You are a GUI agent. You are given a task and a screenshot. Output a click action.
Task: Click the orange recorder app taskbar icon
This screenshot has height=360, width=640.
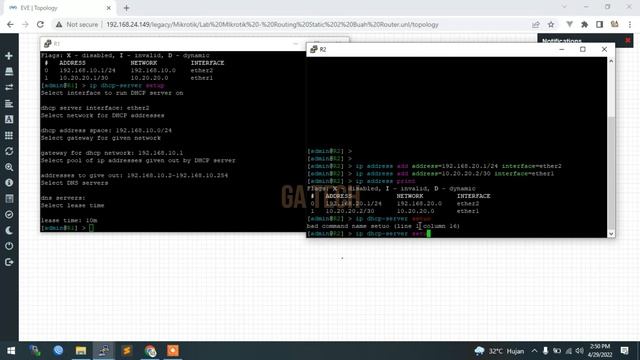point(173,351)
